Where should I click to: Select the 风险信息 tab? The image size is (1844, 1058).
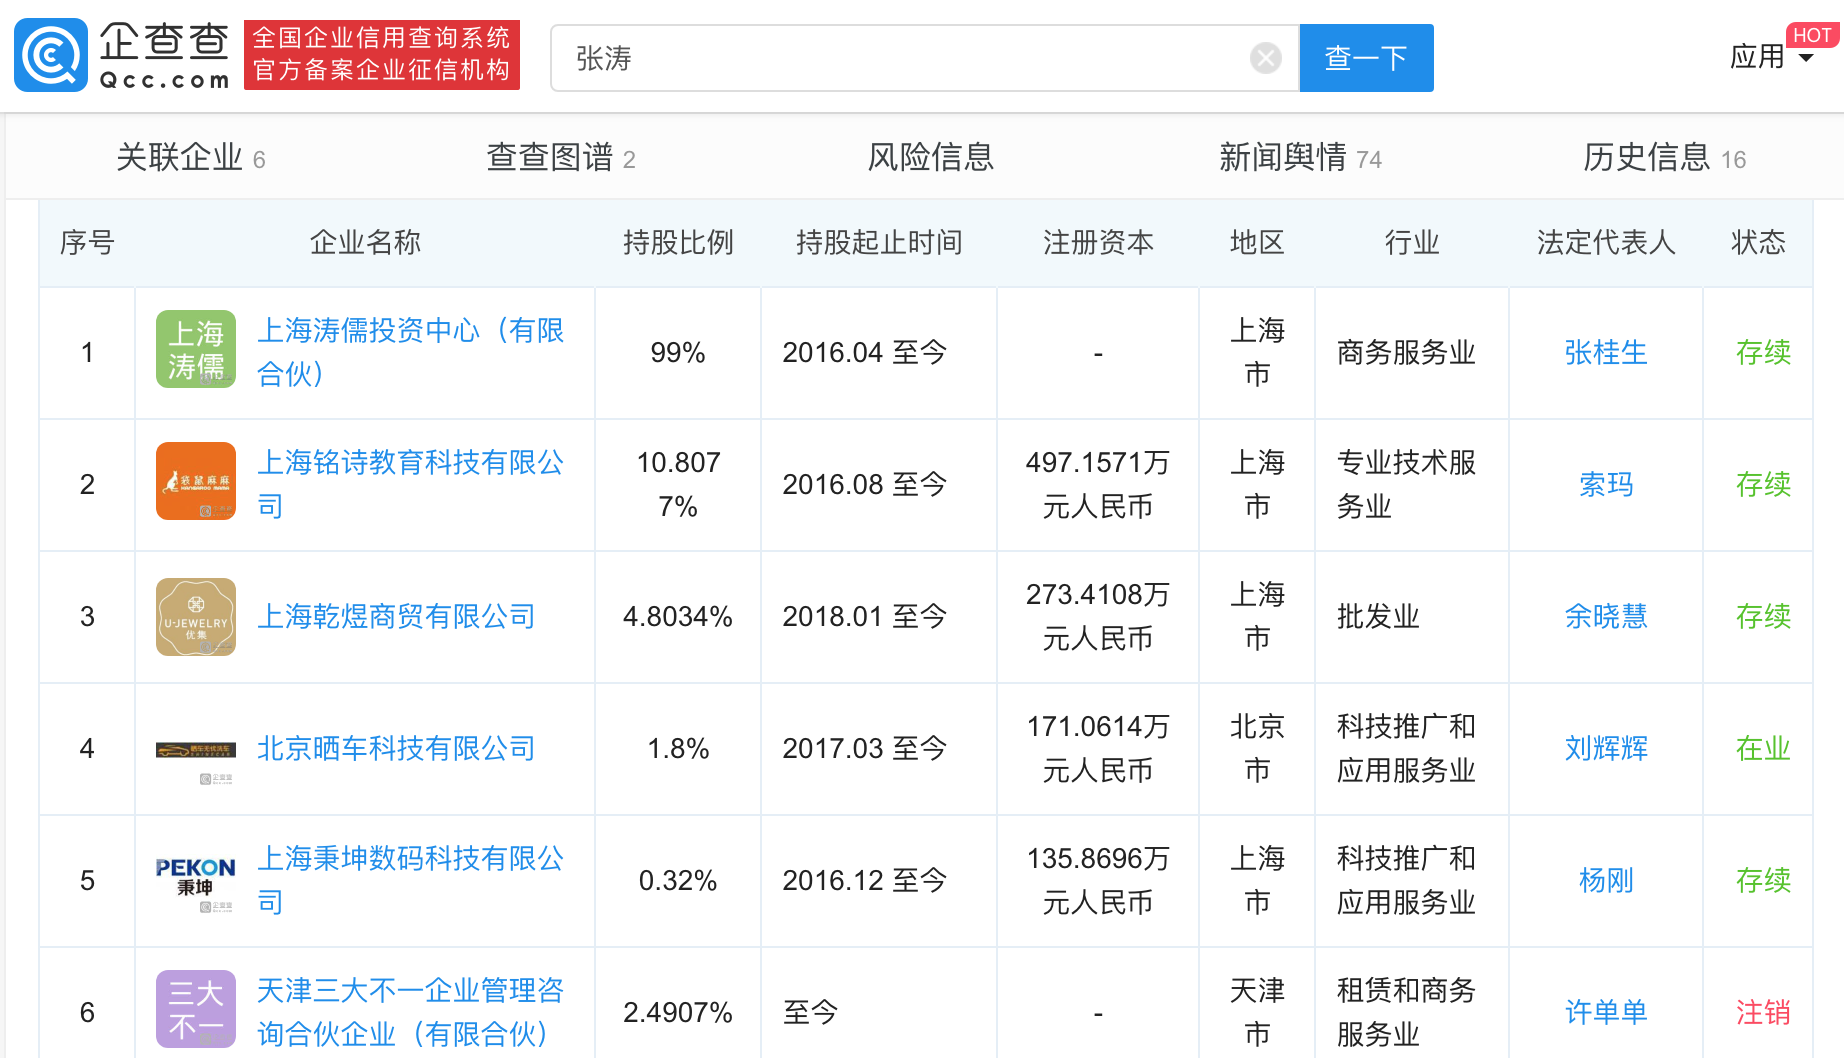[930, 158]
